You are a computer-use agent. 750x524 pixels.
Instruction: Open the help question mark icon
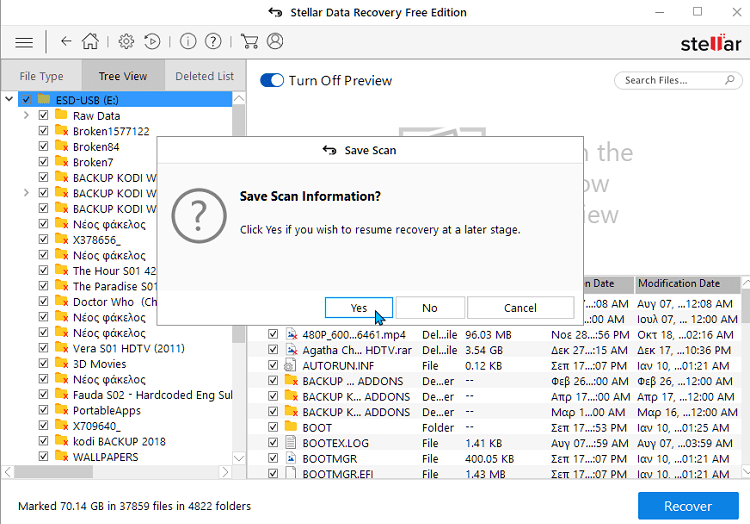click(x=213, y=42)
